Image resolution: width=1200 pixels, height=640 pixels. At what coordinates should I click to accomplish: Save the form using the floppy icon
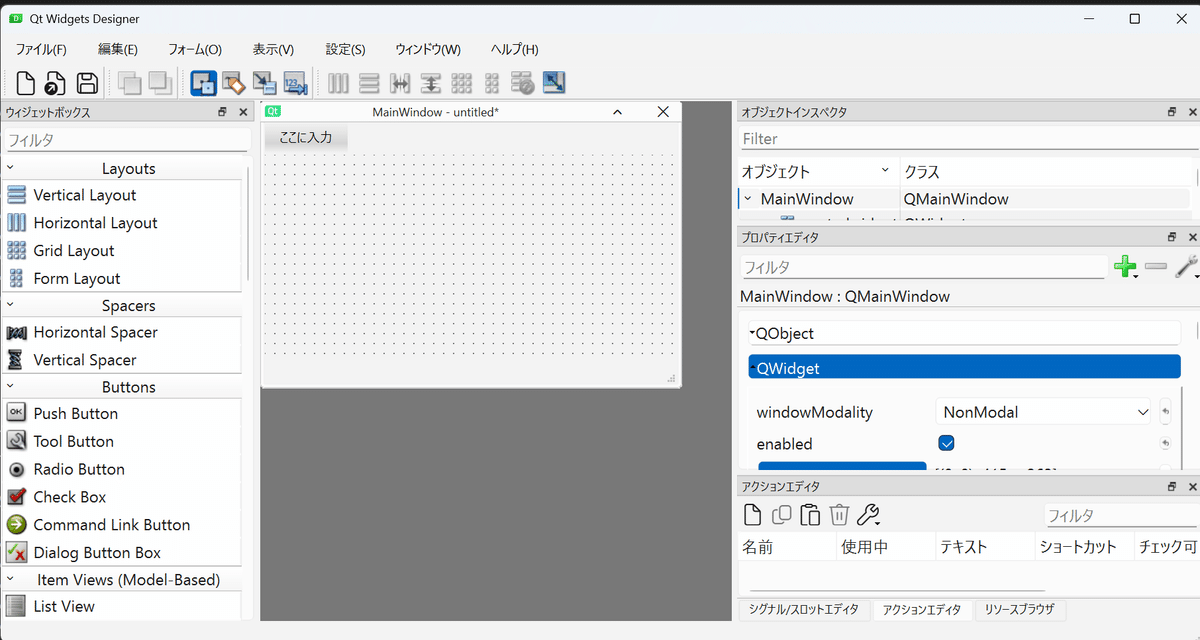point(87,83)
